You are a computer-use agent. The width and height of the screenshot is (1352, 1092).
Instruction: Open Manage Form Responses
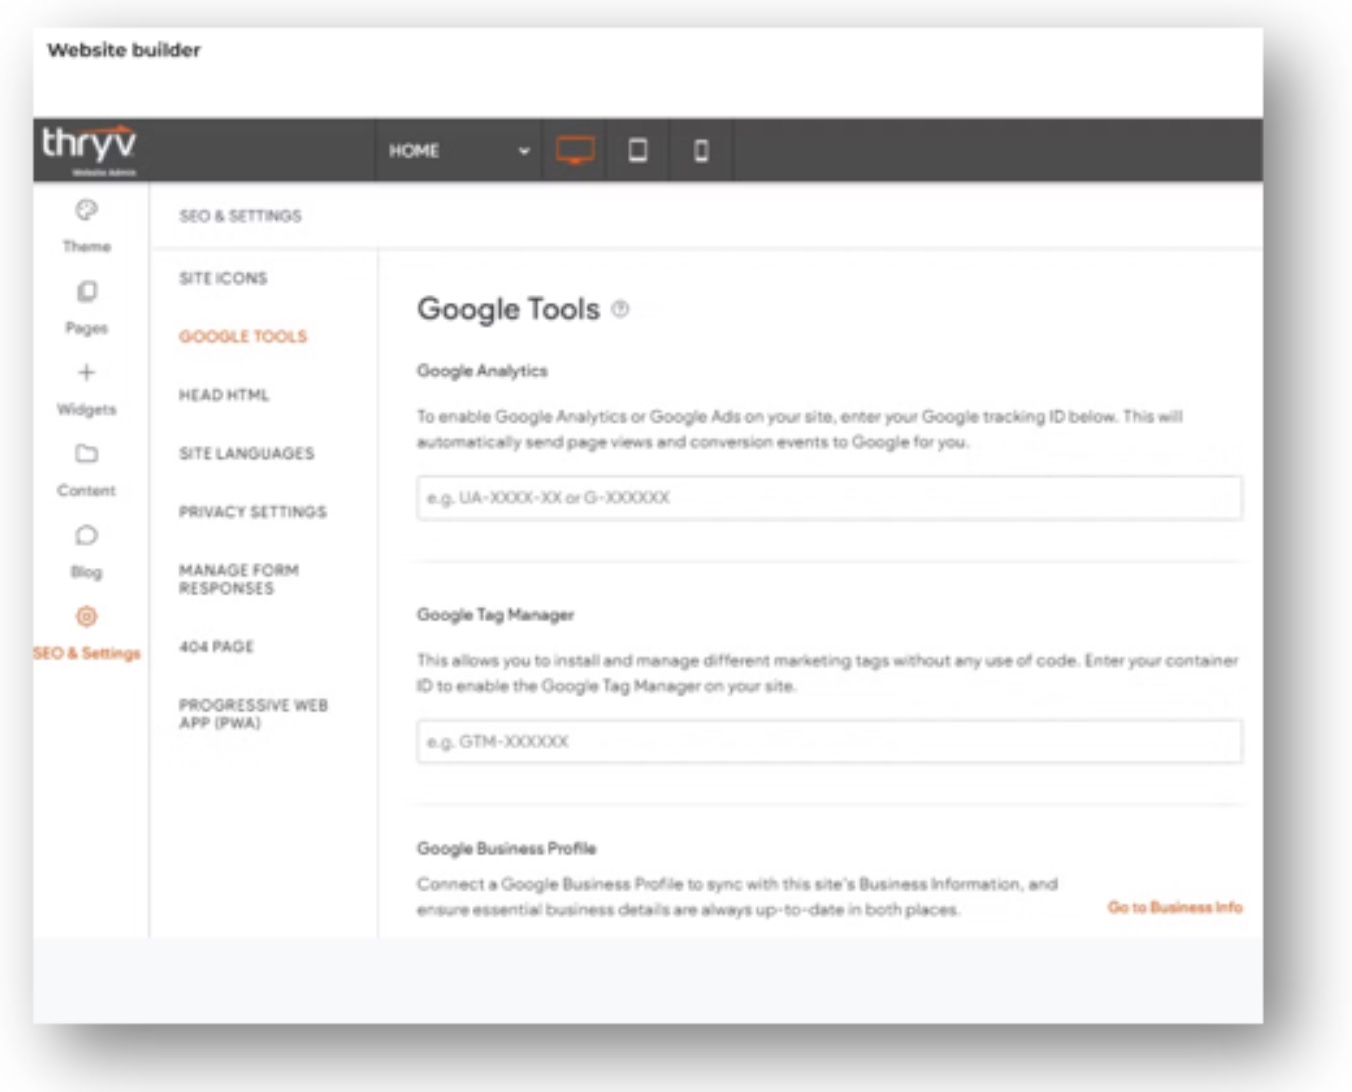coord(239,579)
